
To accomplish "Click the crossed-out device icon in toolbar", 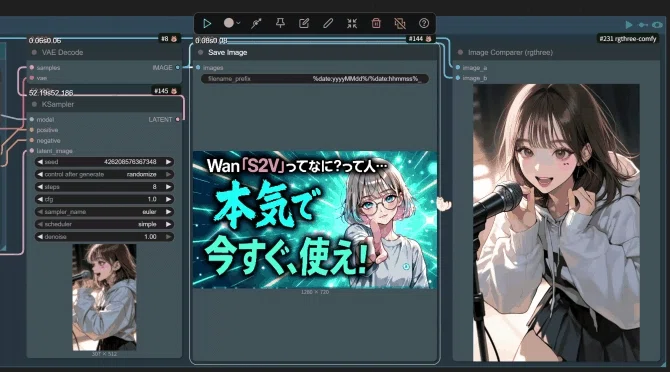I will point(400,23).
